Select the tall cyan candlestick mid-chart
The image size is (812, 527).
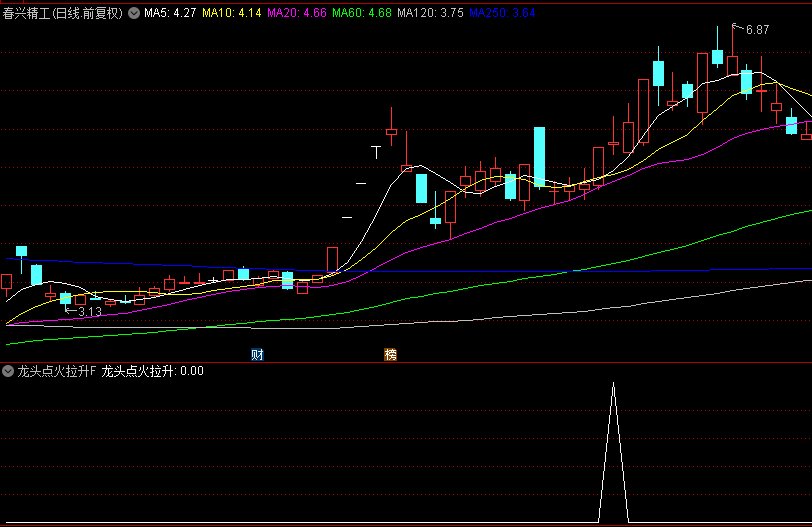pos(539,157)
